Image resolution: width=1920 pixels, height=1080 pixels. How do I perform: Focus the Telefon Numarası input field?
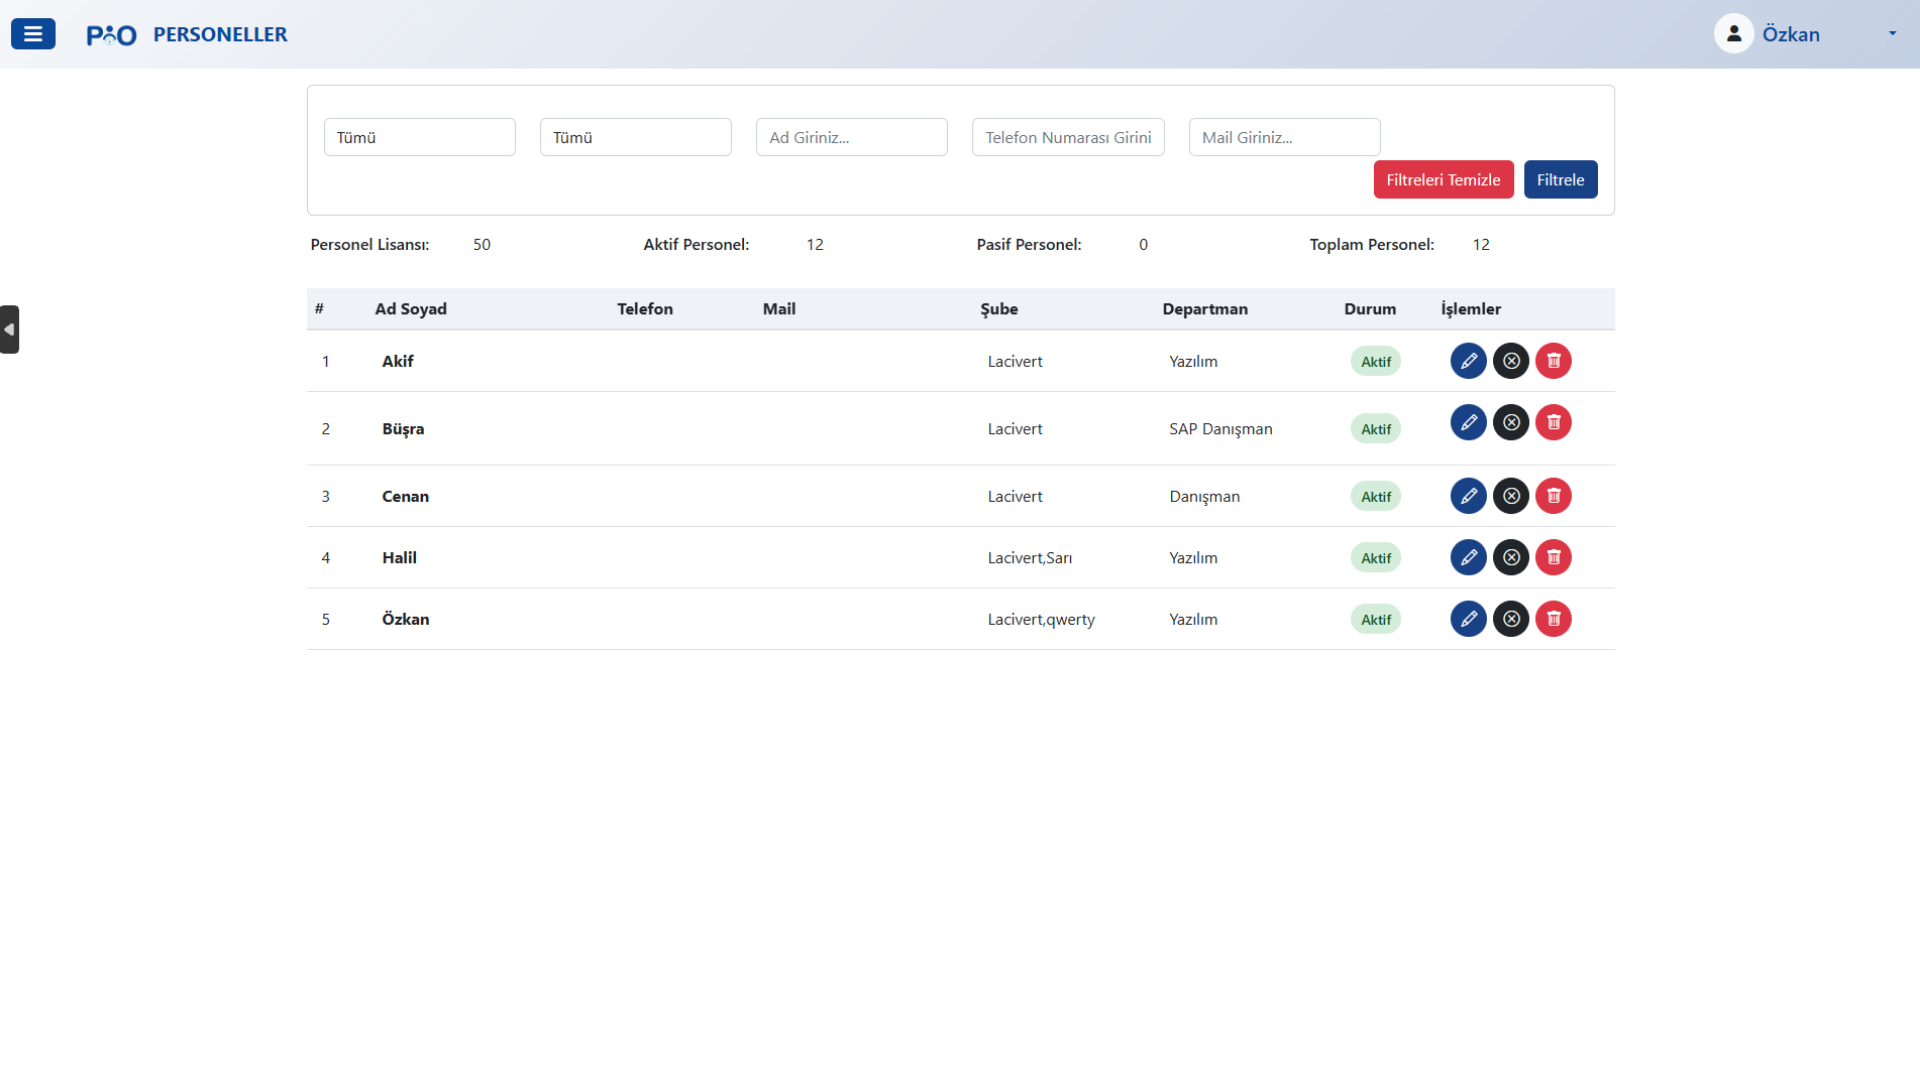(x=1068, y=137)
